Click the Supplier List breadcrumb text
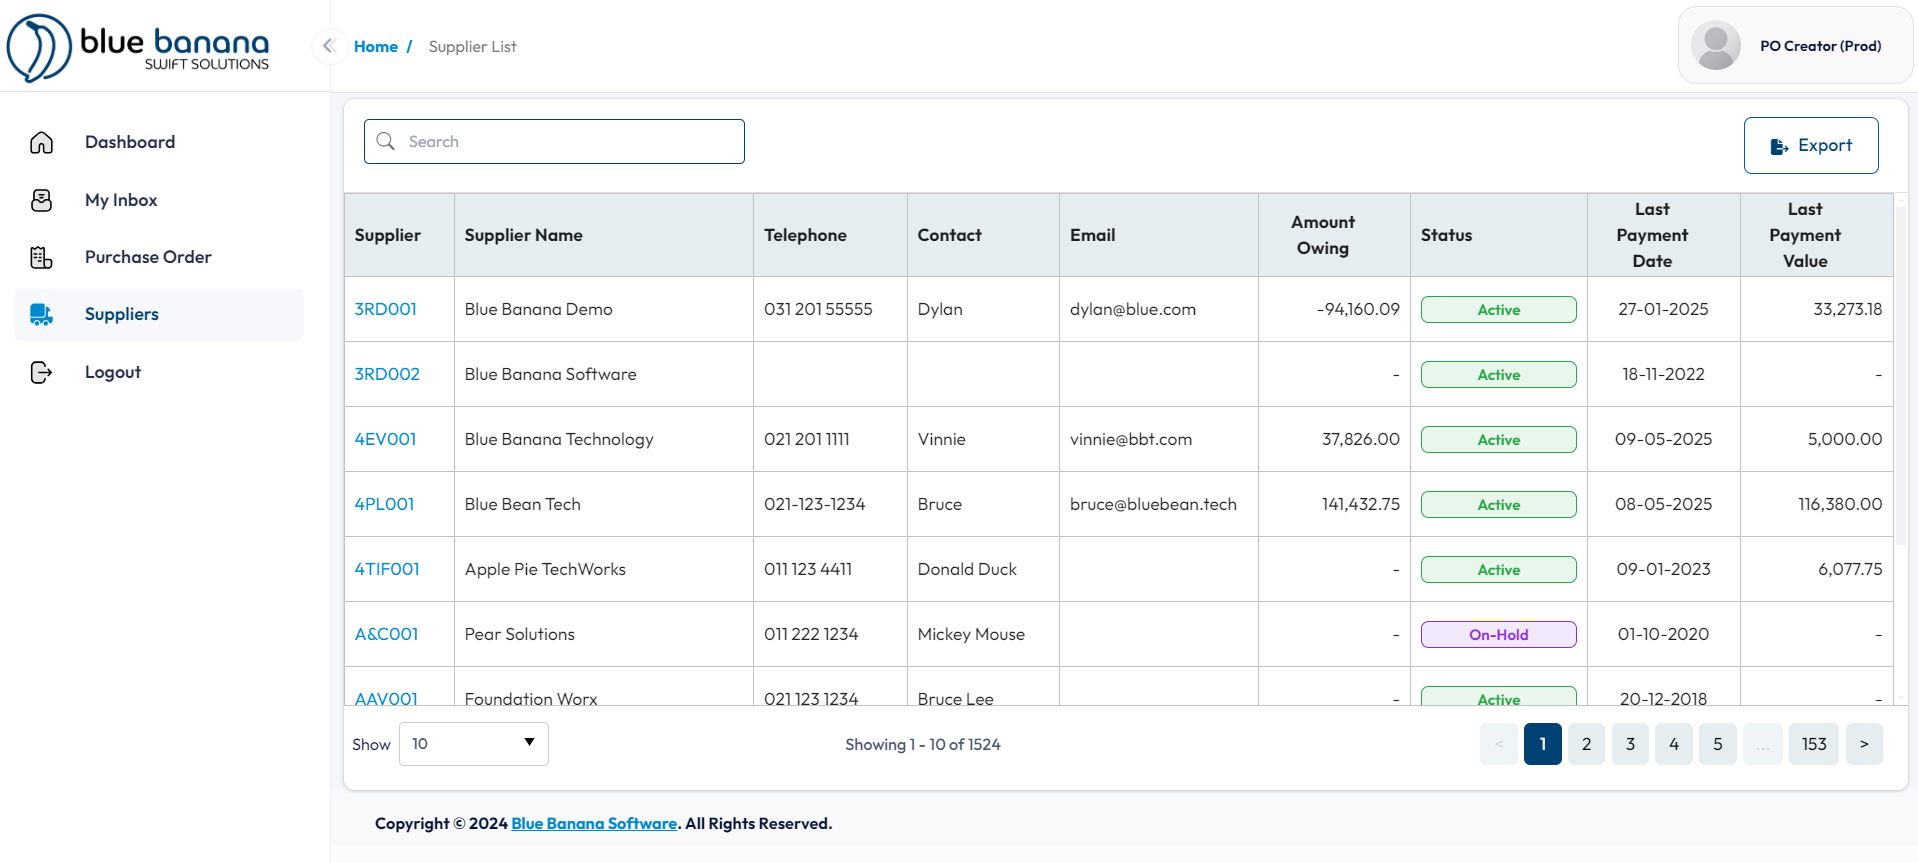The width and height of the screenshot is (1918, 863). 473,46
